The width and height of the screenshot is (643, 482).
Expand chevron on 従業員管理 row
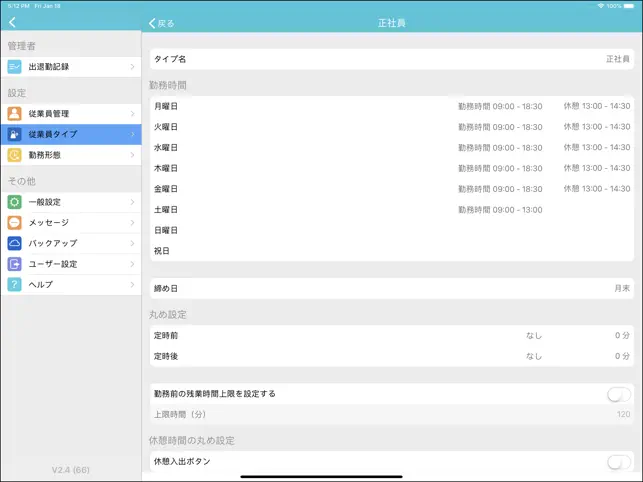(132, 114)
